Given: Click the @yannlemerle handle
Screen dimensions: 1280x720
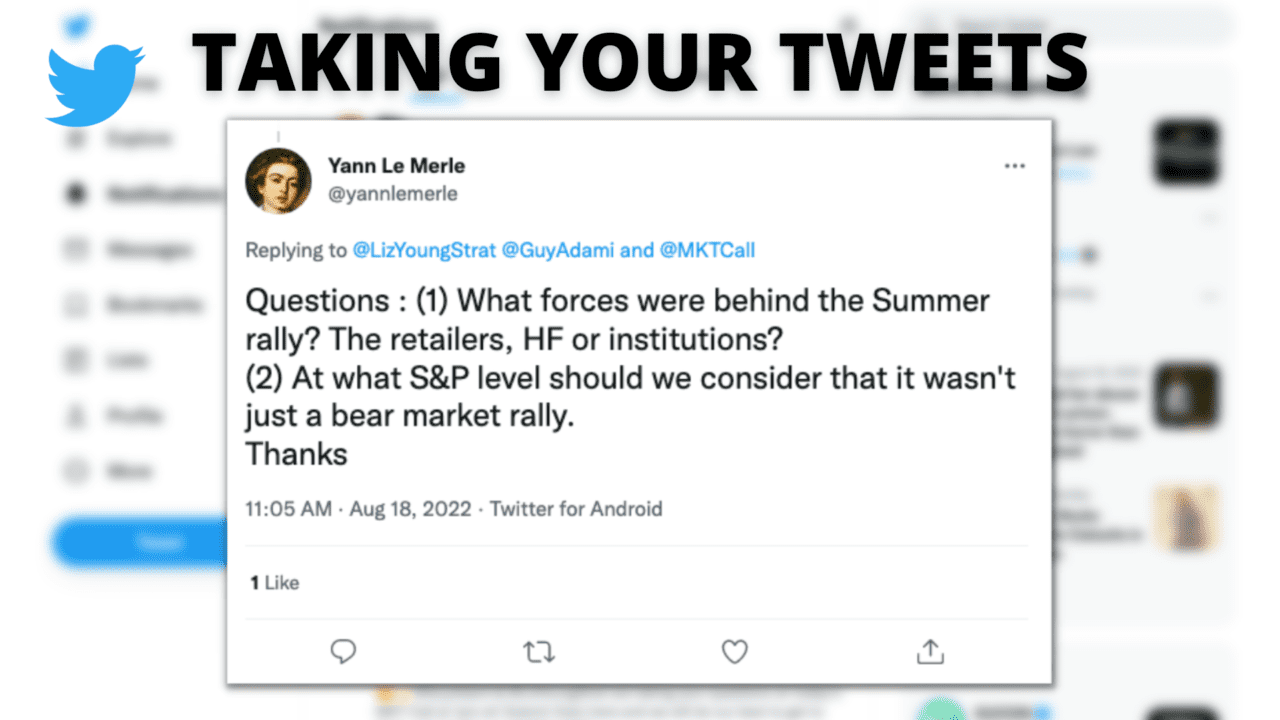Looking at the screenshot, I should click(x=392, y=194).
